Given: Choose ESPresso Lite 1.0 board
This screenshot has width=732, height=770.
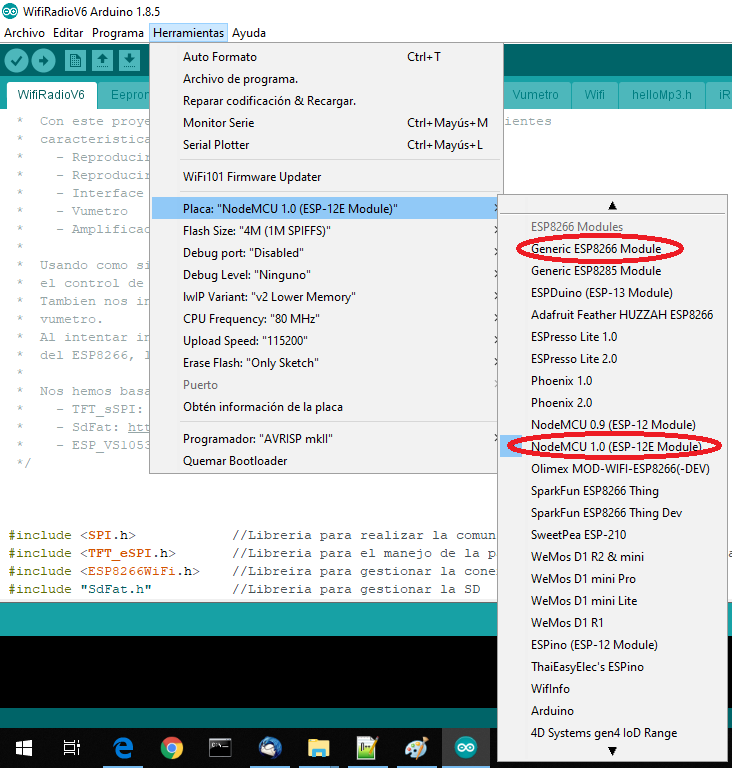Looking at the screenshot, I should (x=612, y=337).
